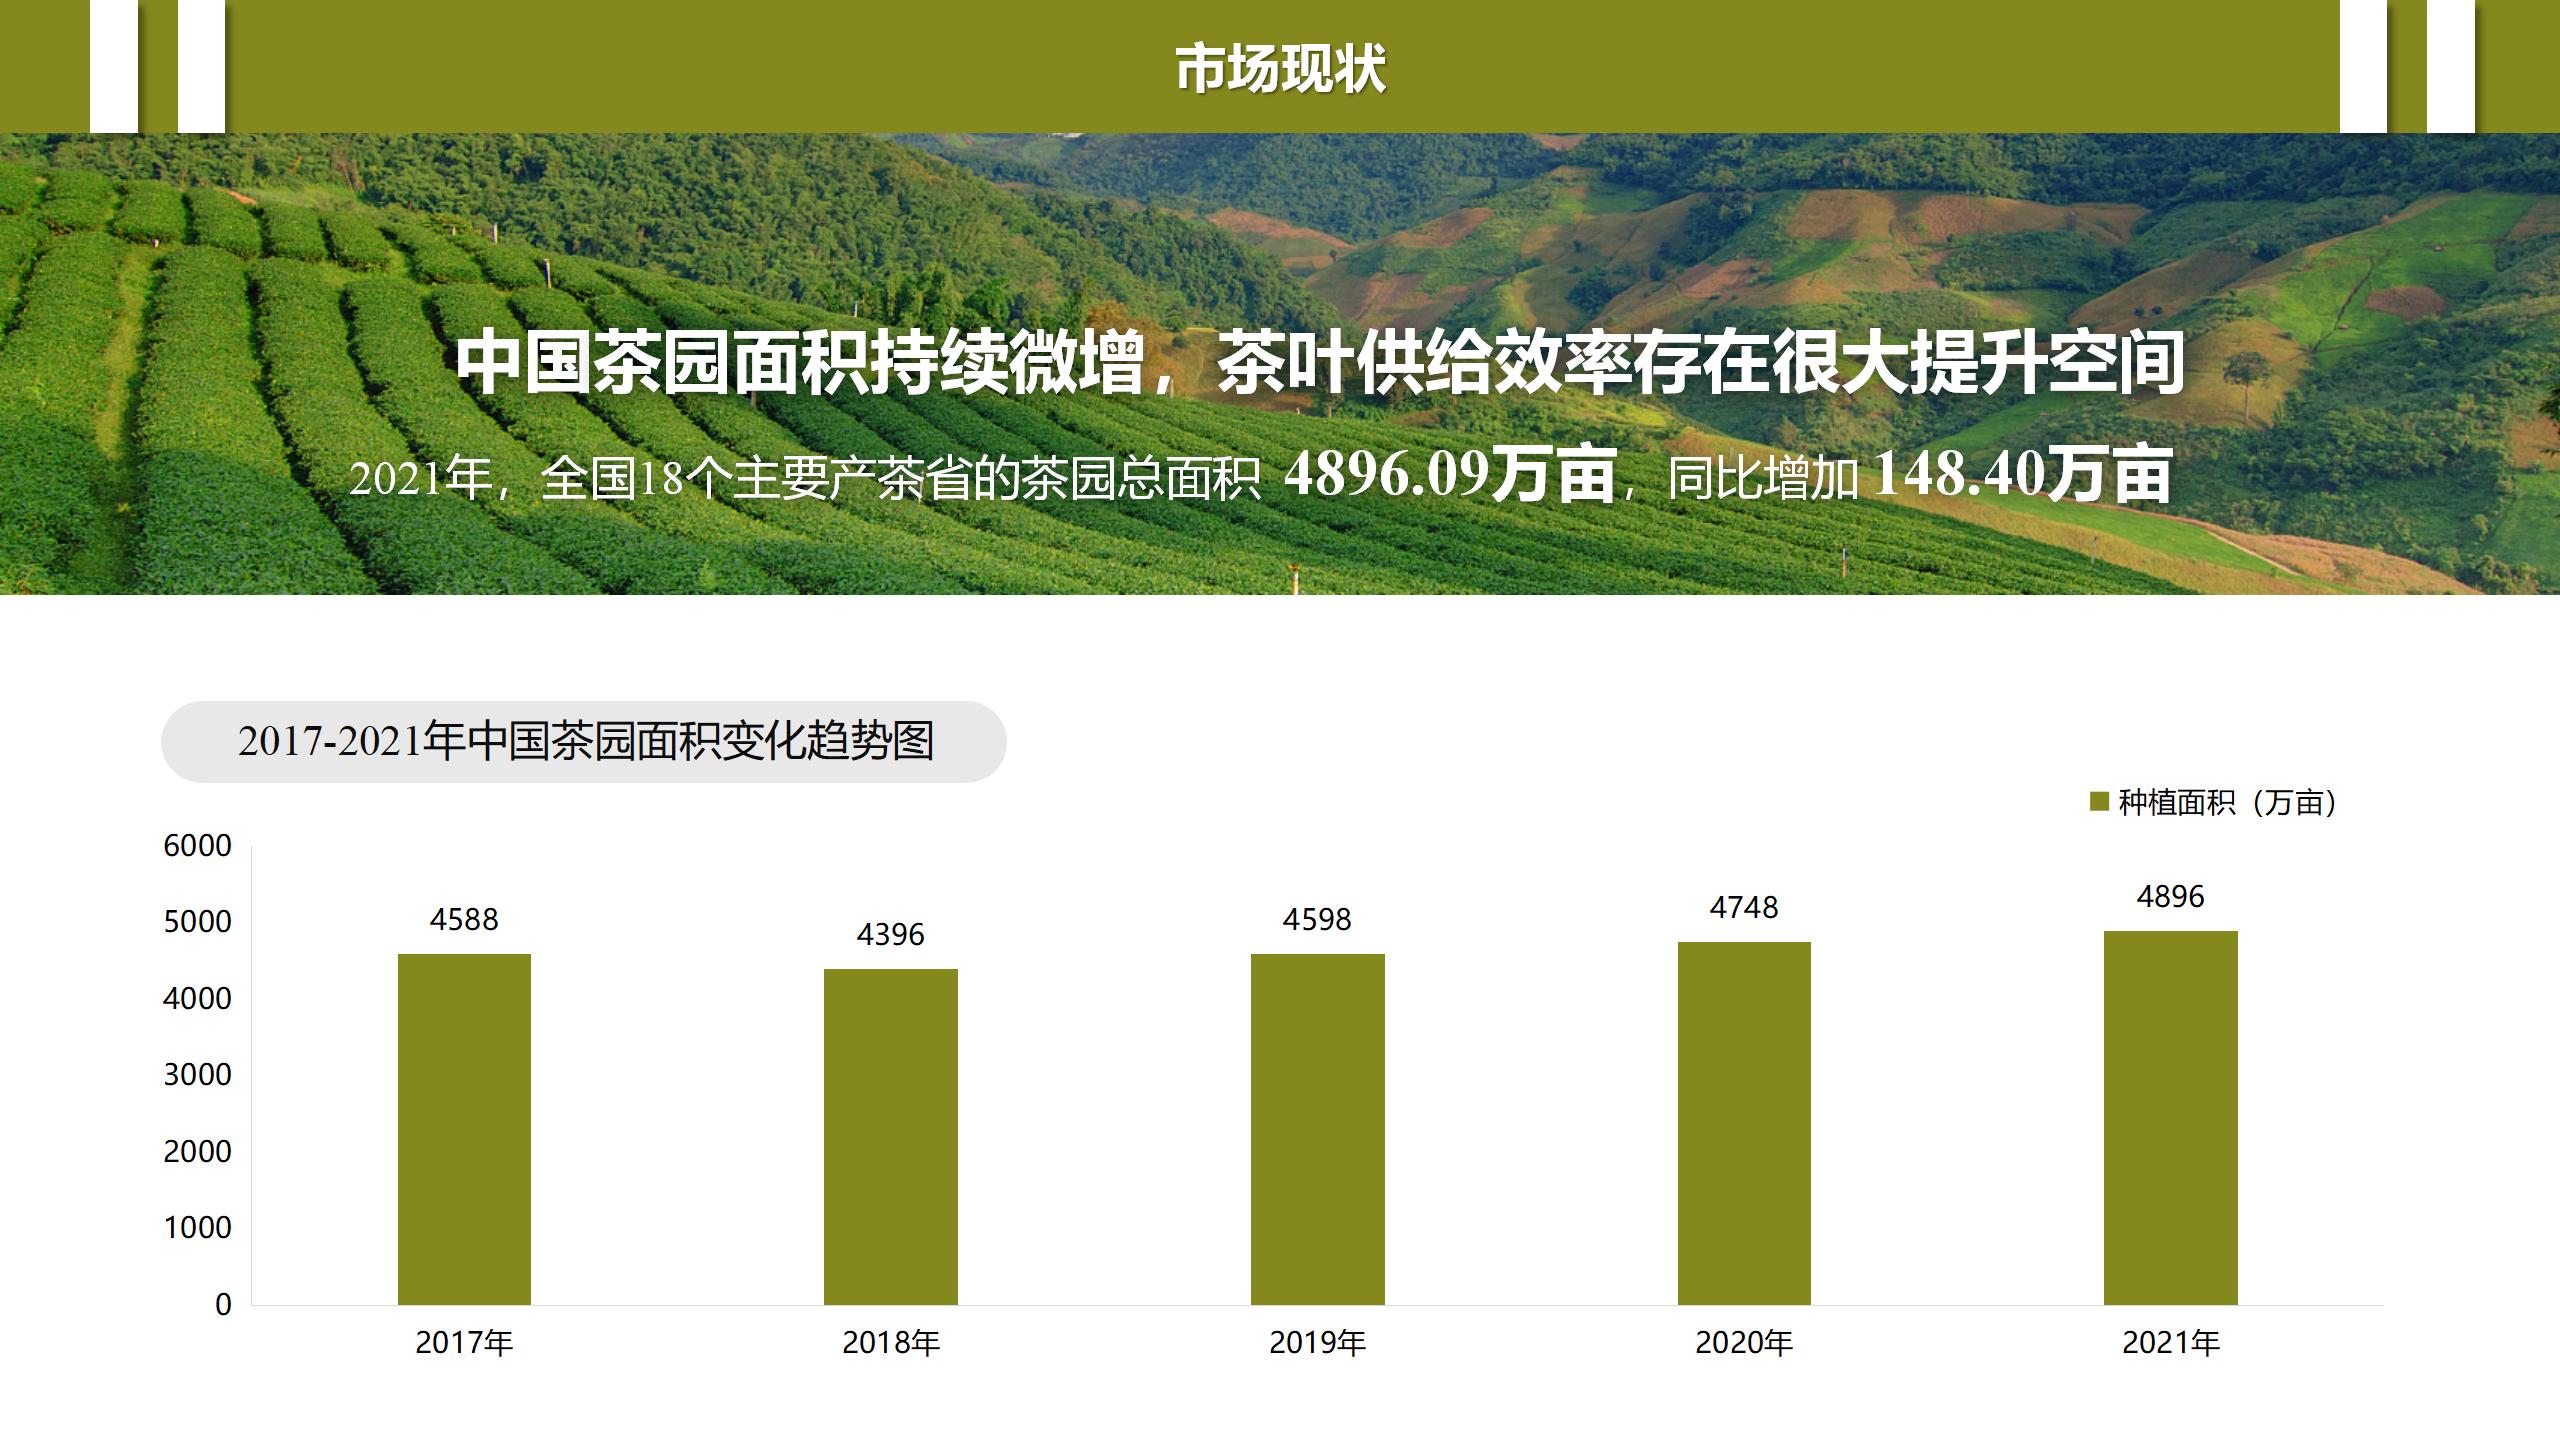Click the 种植面积（万亩）legend label

2226,802
